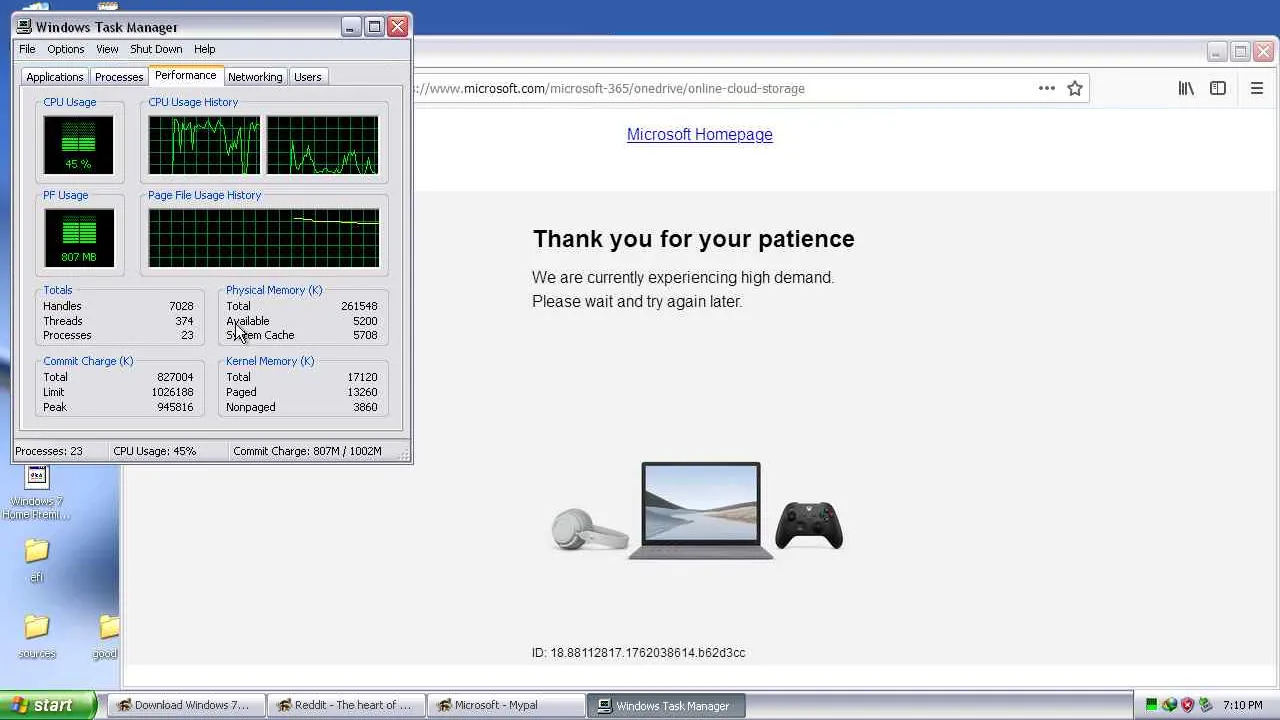Image resolution: width=1280 pixels, height=720 pixels.
Task: Switch to the Reddit taskbar window
Action: pos(346,705)
